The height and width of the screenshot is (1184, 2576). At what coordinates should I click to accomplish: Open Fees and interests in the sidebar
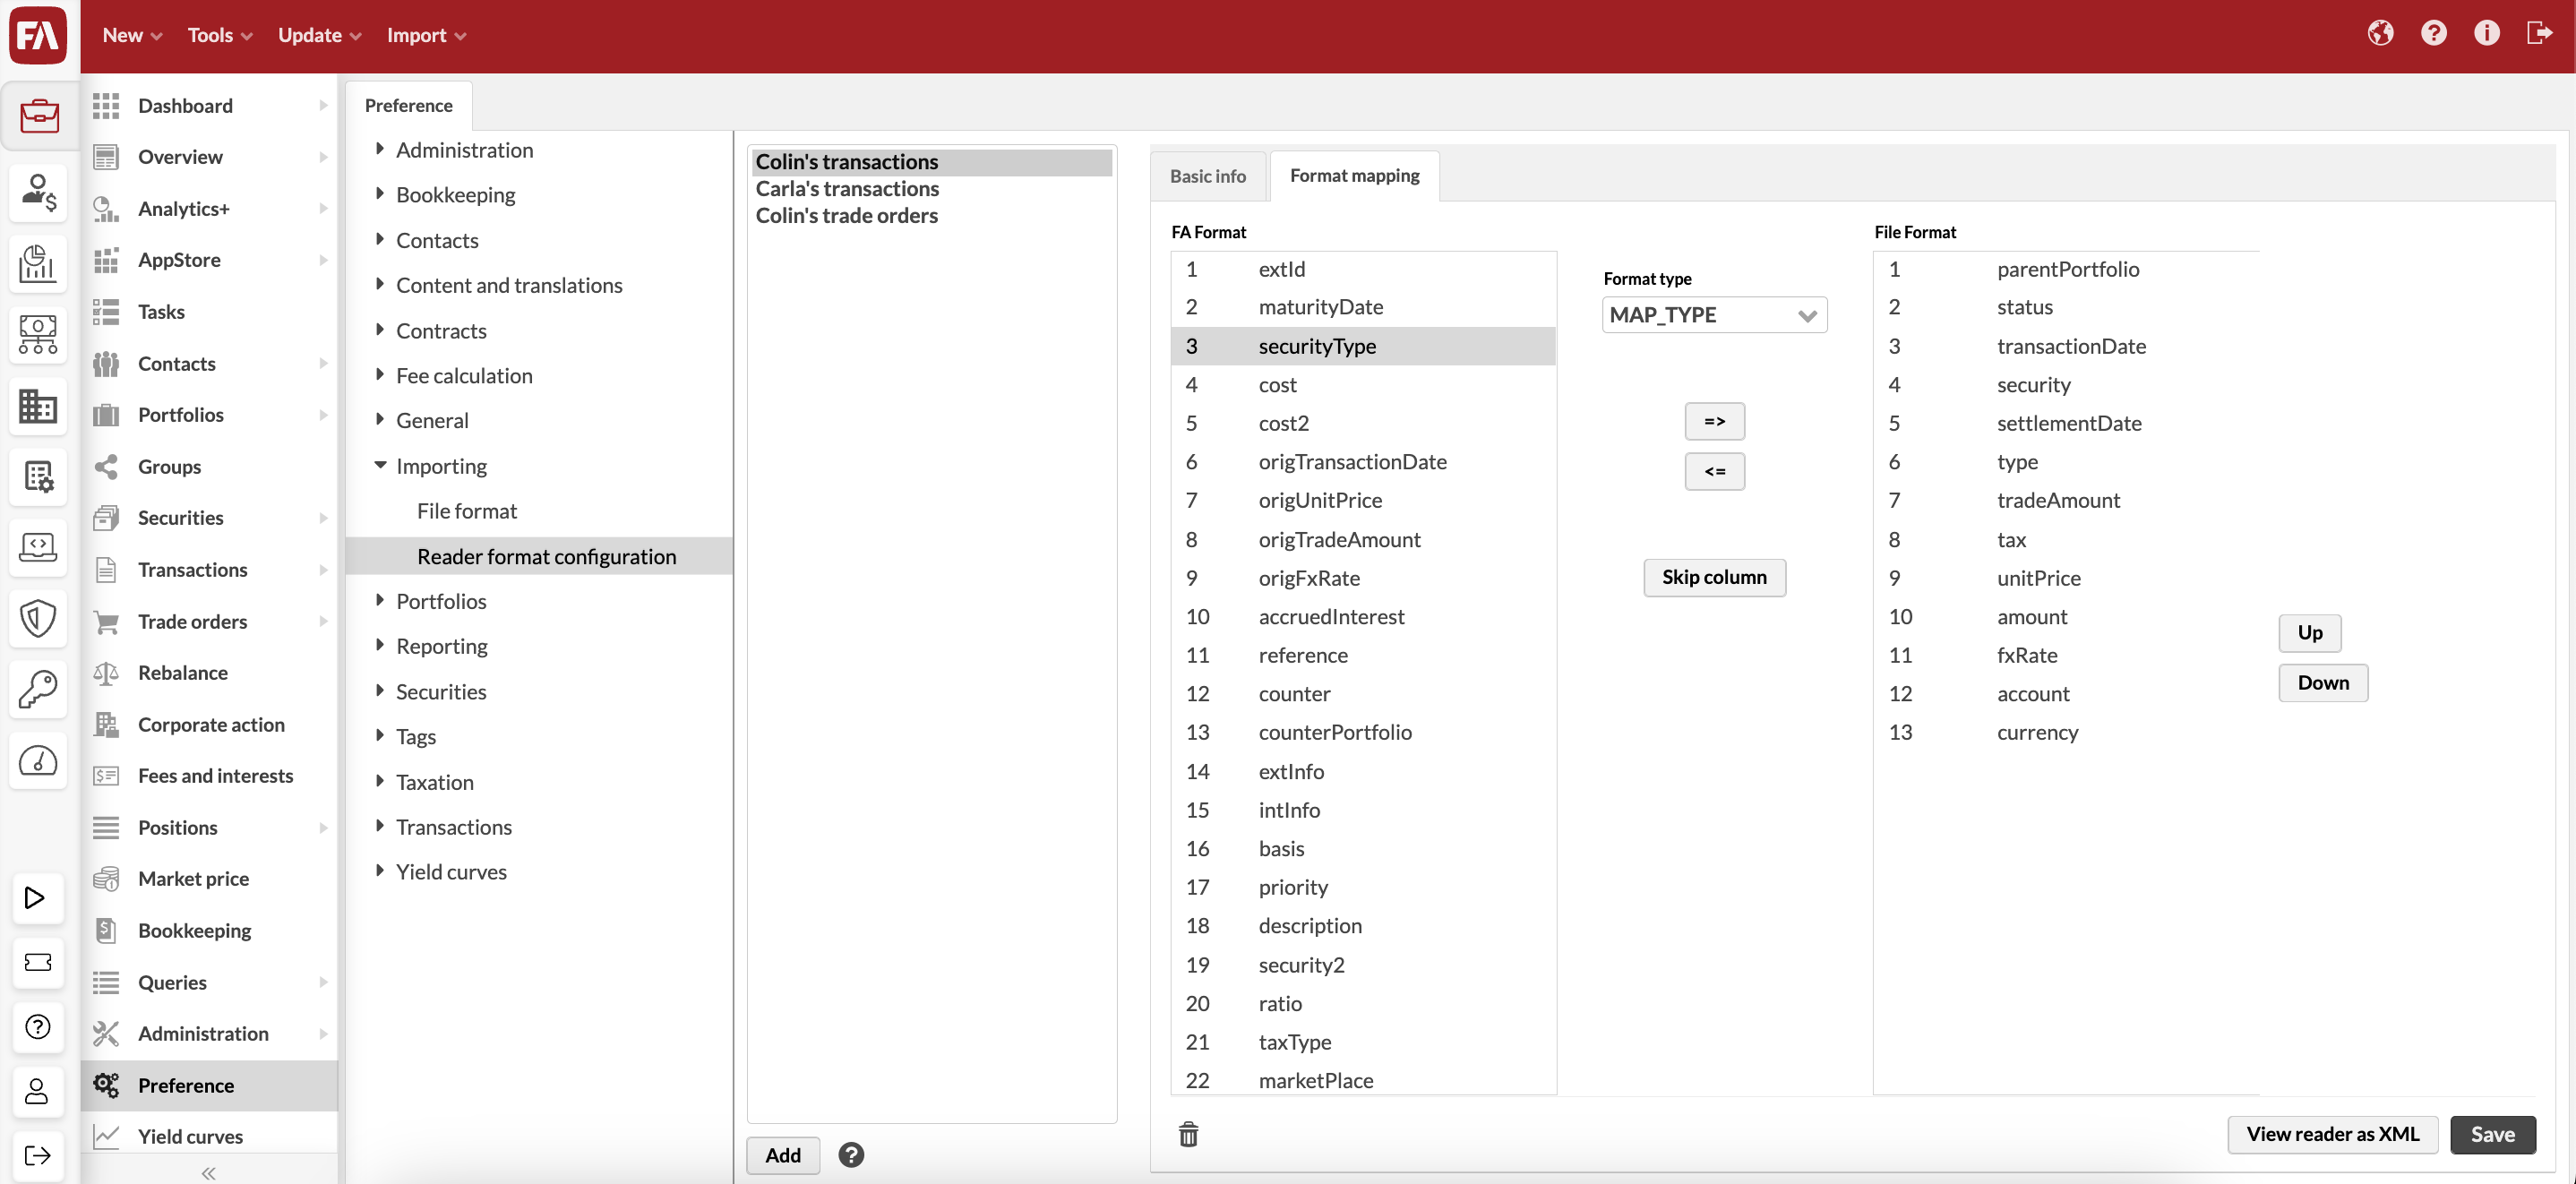tap(210, 775)
